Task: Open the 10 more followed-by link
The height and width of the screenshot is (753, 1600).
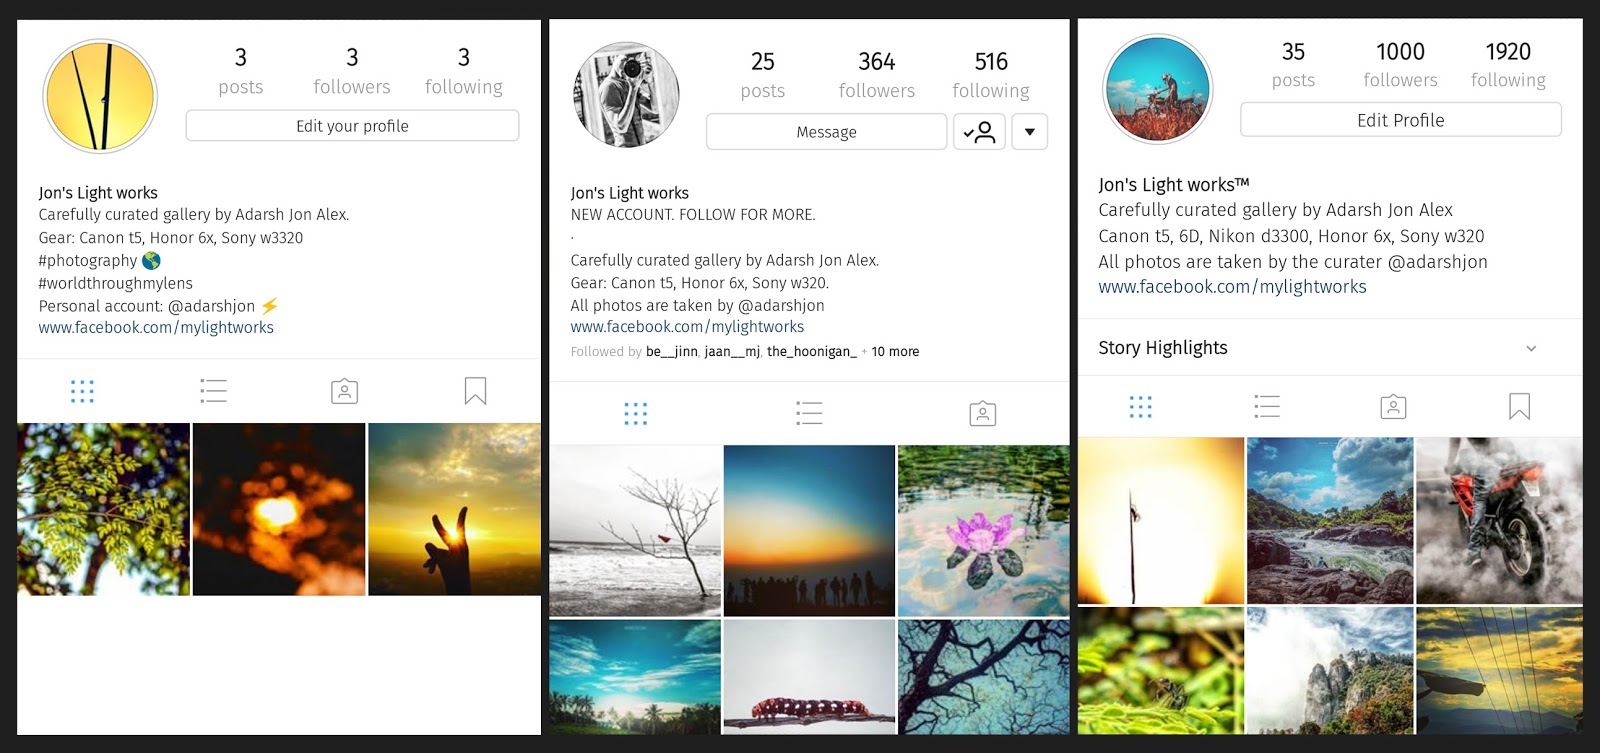Action: (895, 352)
